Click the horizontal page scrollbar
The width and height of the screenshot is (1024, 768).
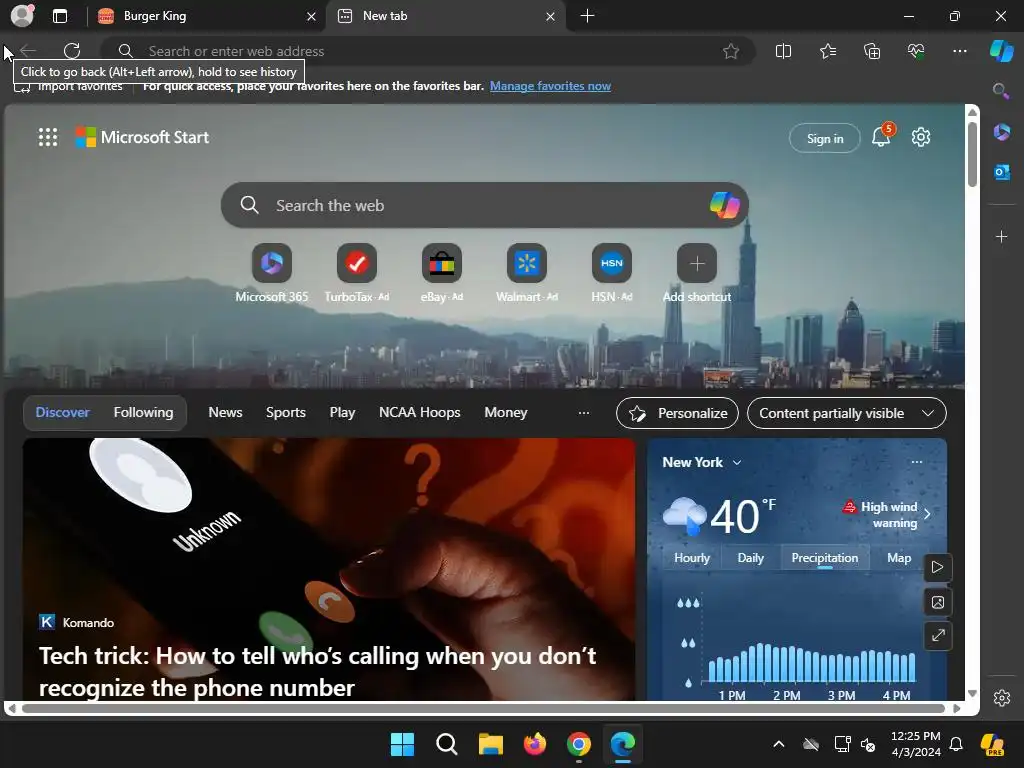(483, 709)
